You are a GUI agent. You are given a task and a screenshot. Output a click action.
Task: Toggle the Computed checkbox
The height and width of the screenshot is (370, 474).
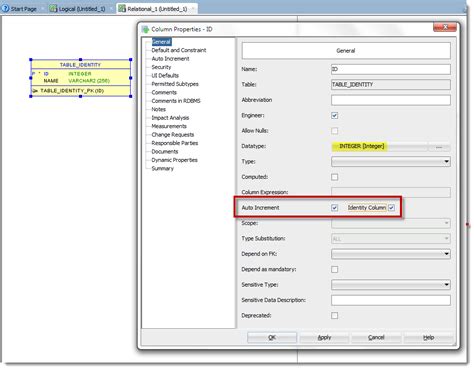pos(335,177)
